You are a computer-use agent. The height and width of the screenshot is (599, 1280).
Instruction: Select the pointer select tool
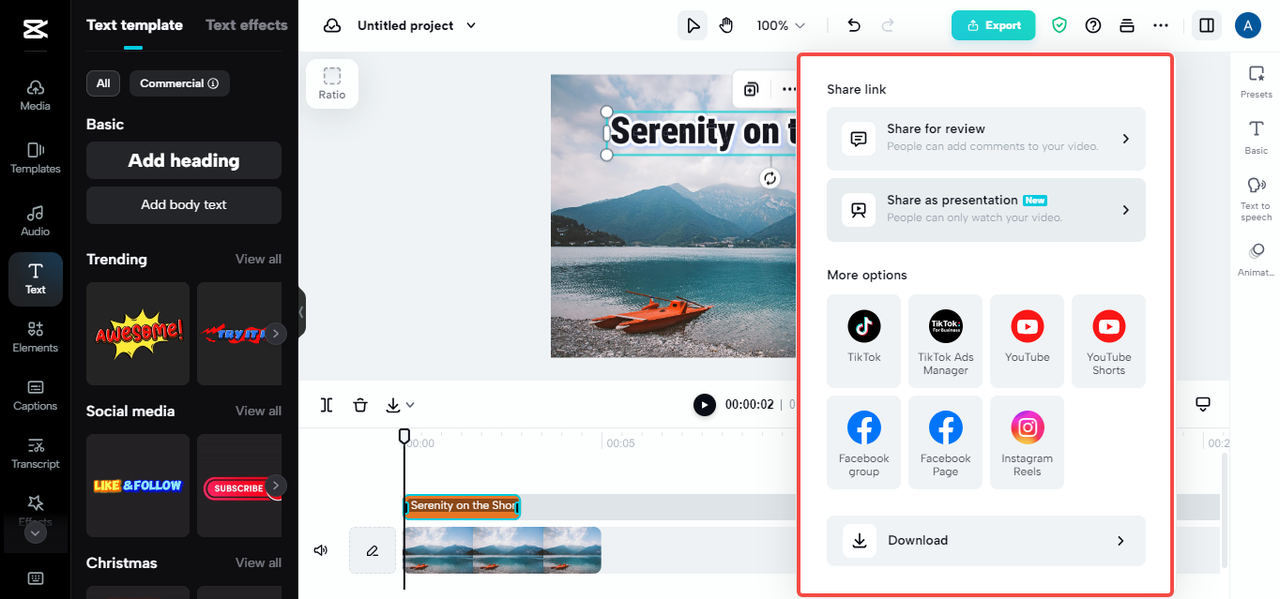(692, 25)
